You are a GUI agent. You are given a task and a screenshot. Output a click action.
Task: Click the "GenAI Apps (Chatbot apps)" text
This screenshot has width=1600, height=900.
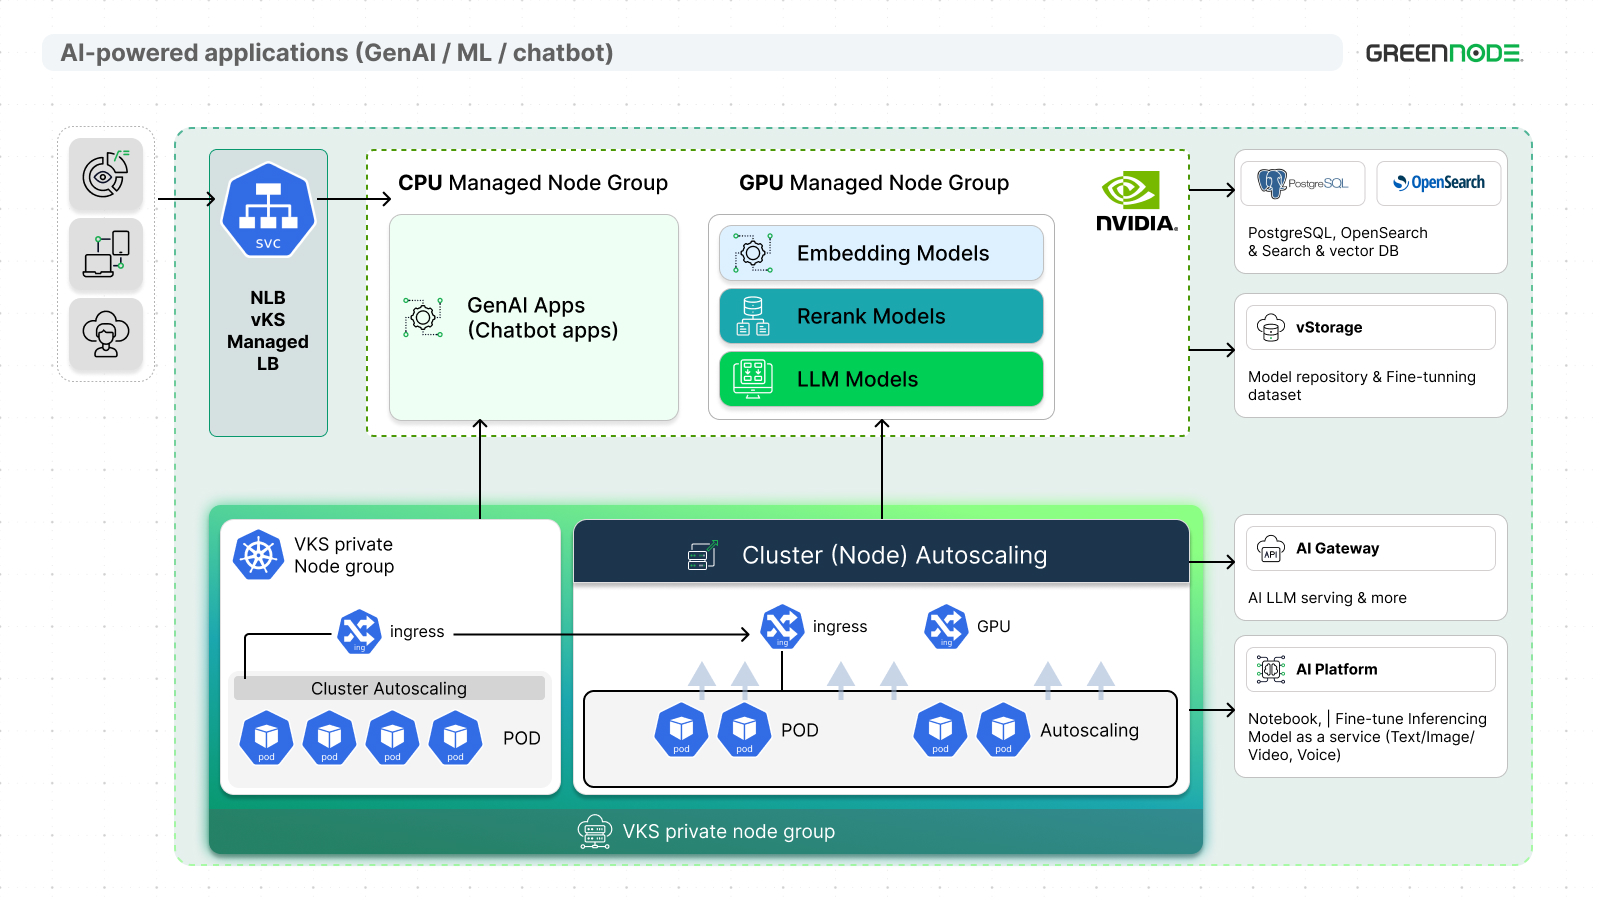point(543,318)
